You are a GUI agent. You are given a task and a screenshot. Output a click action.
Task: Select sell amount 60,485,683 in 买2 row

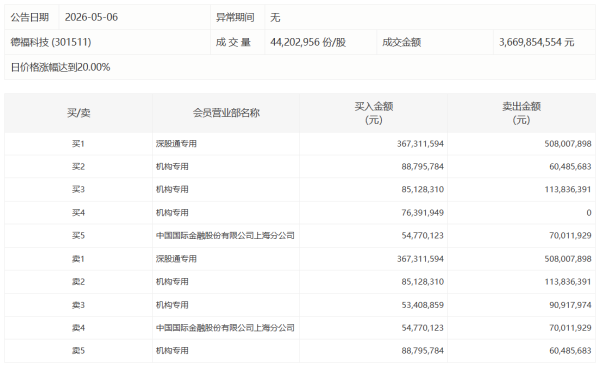coord(570,167)
